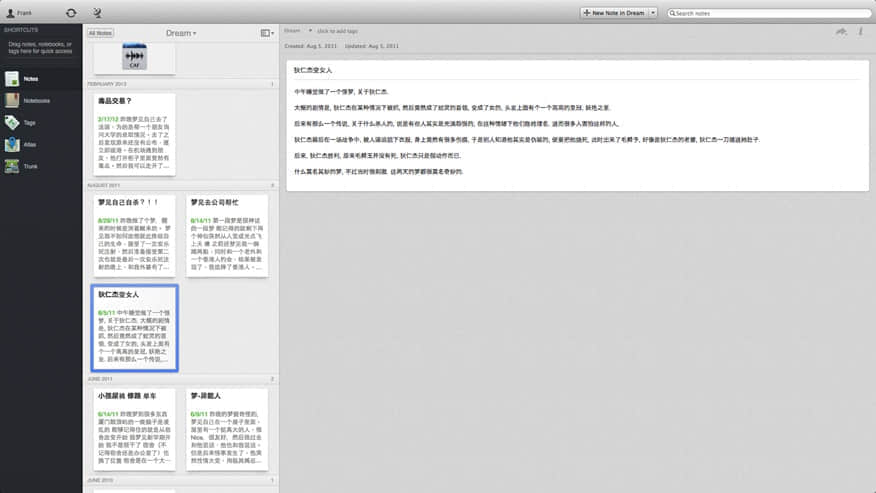Screen dimensions: 876x493
Task: Click New Note in Dream button
Action: coord(613,13)
